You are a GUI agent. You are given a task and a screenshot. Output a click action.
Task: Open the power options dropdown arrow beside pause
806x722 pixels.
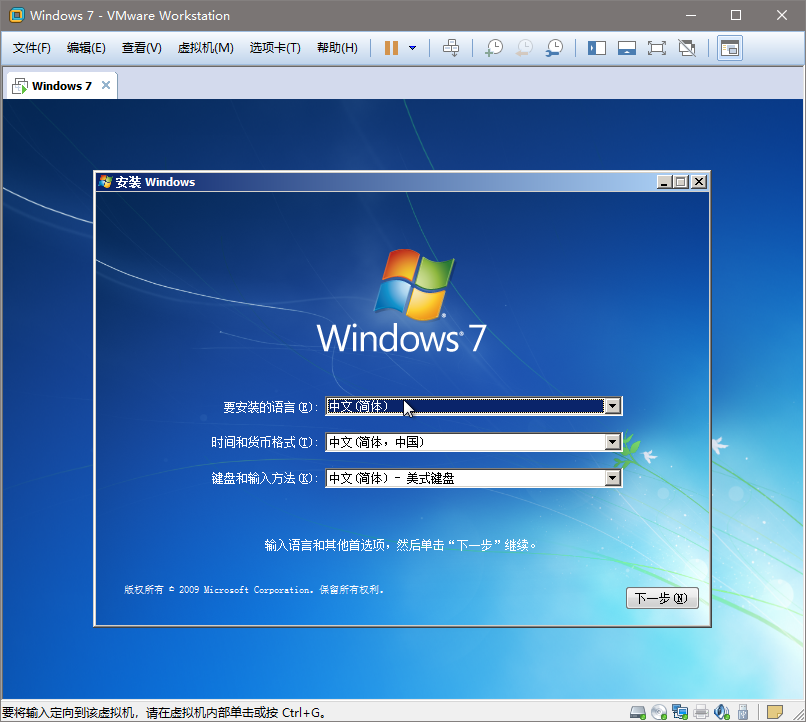[x=412, y=48]
